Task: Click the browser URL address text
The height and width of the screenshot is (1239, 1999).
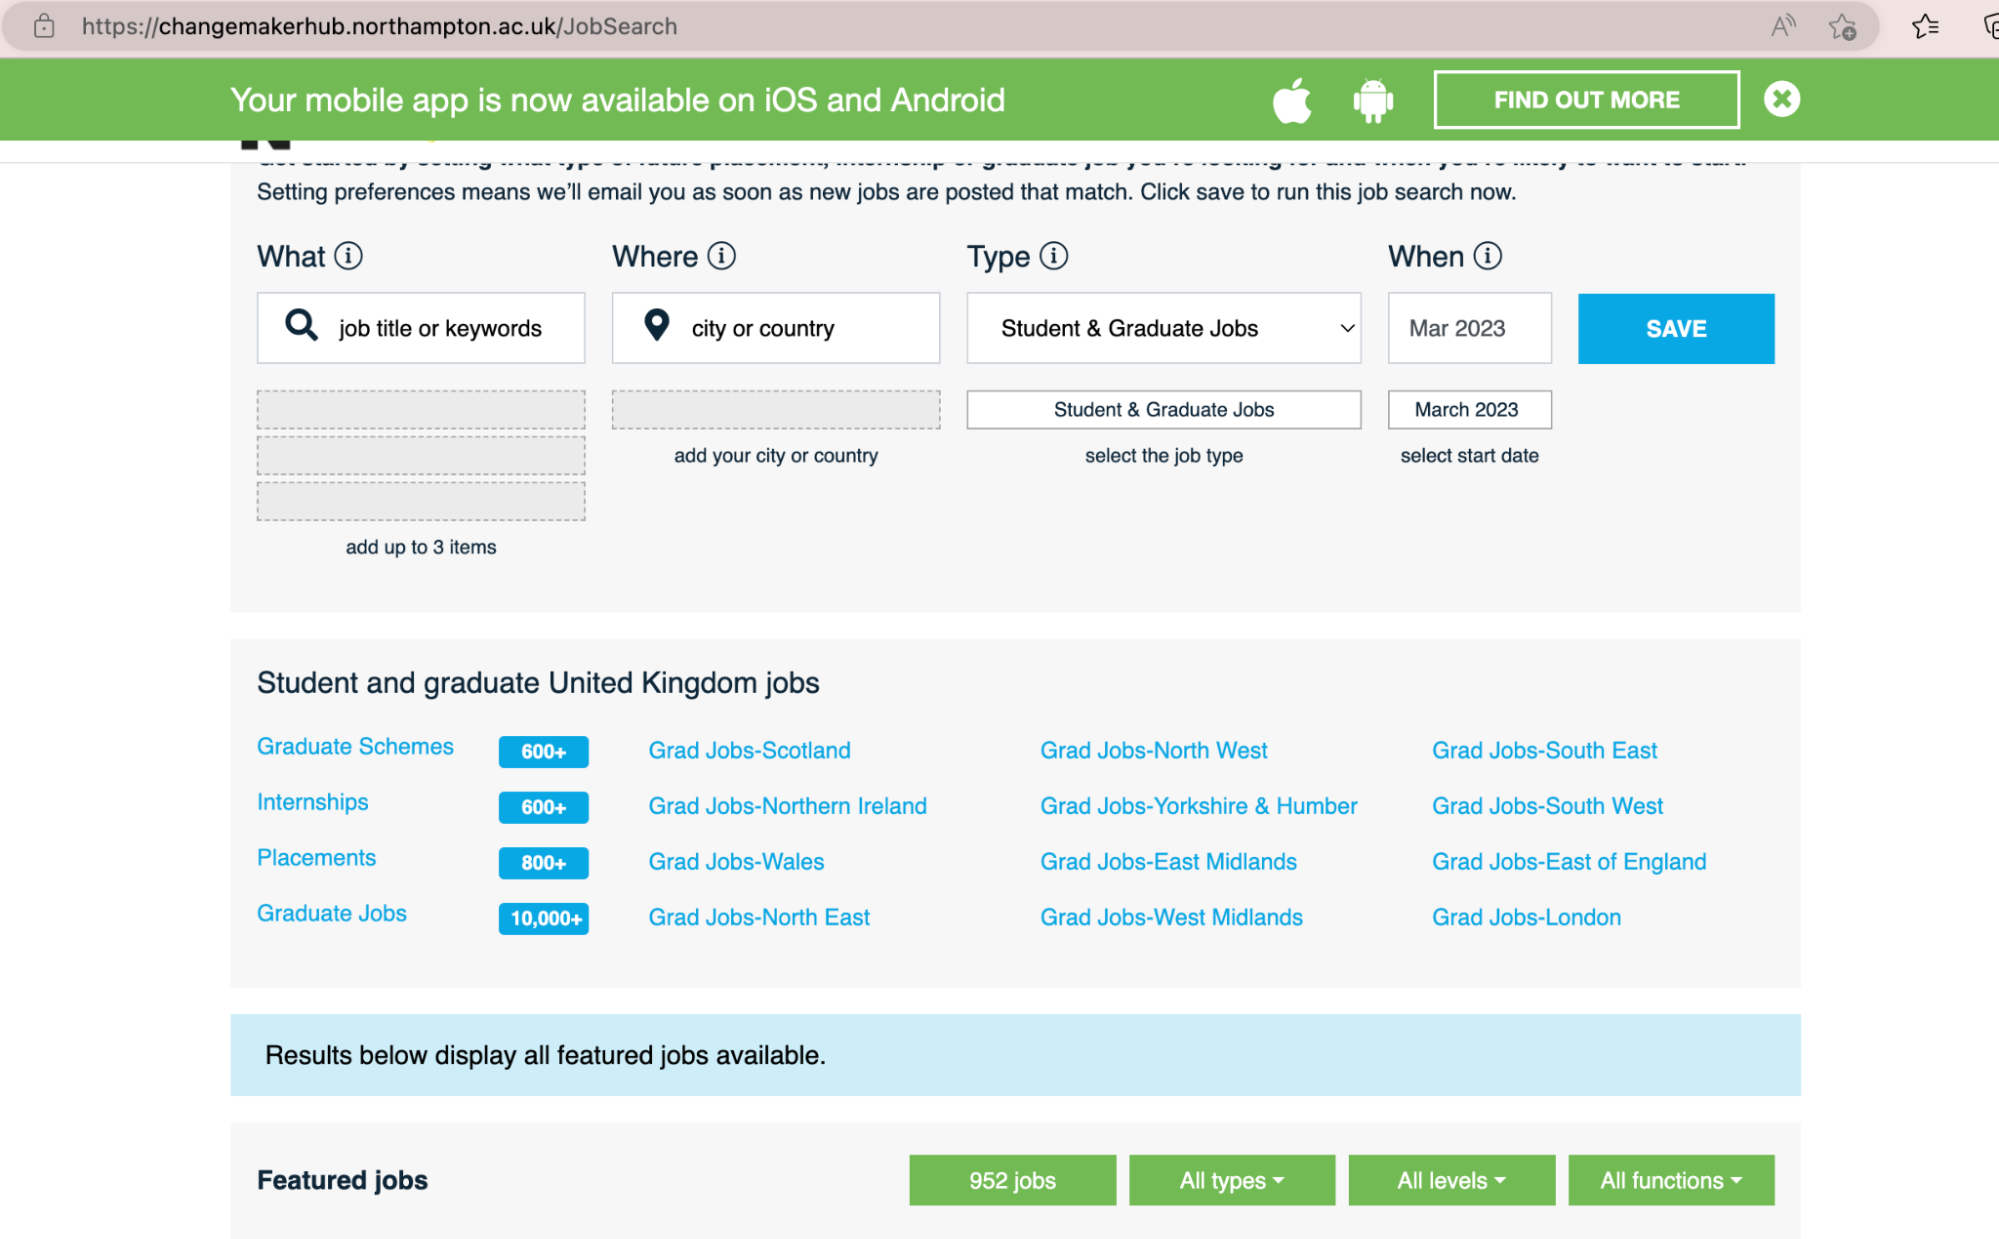Action: (379, 26)
